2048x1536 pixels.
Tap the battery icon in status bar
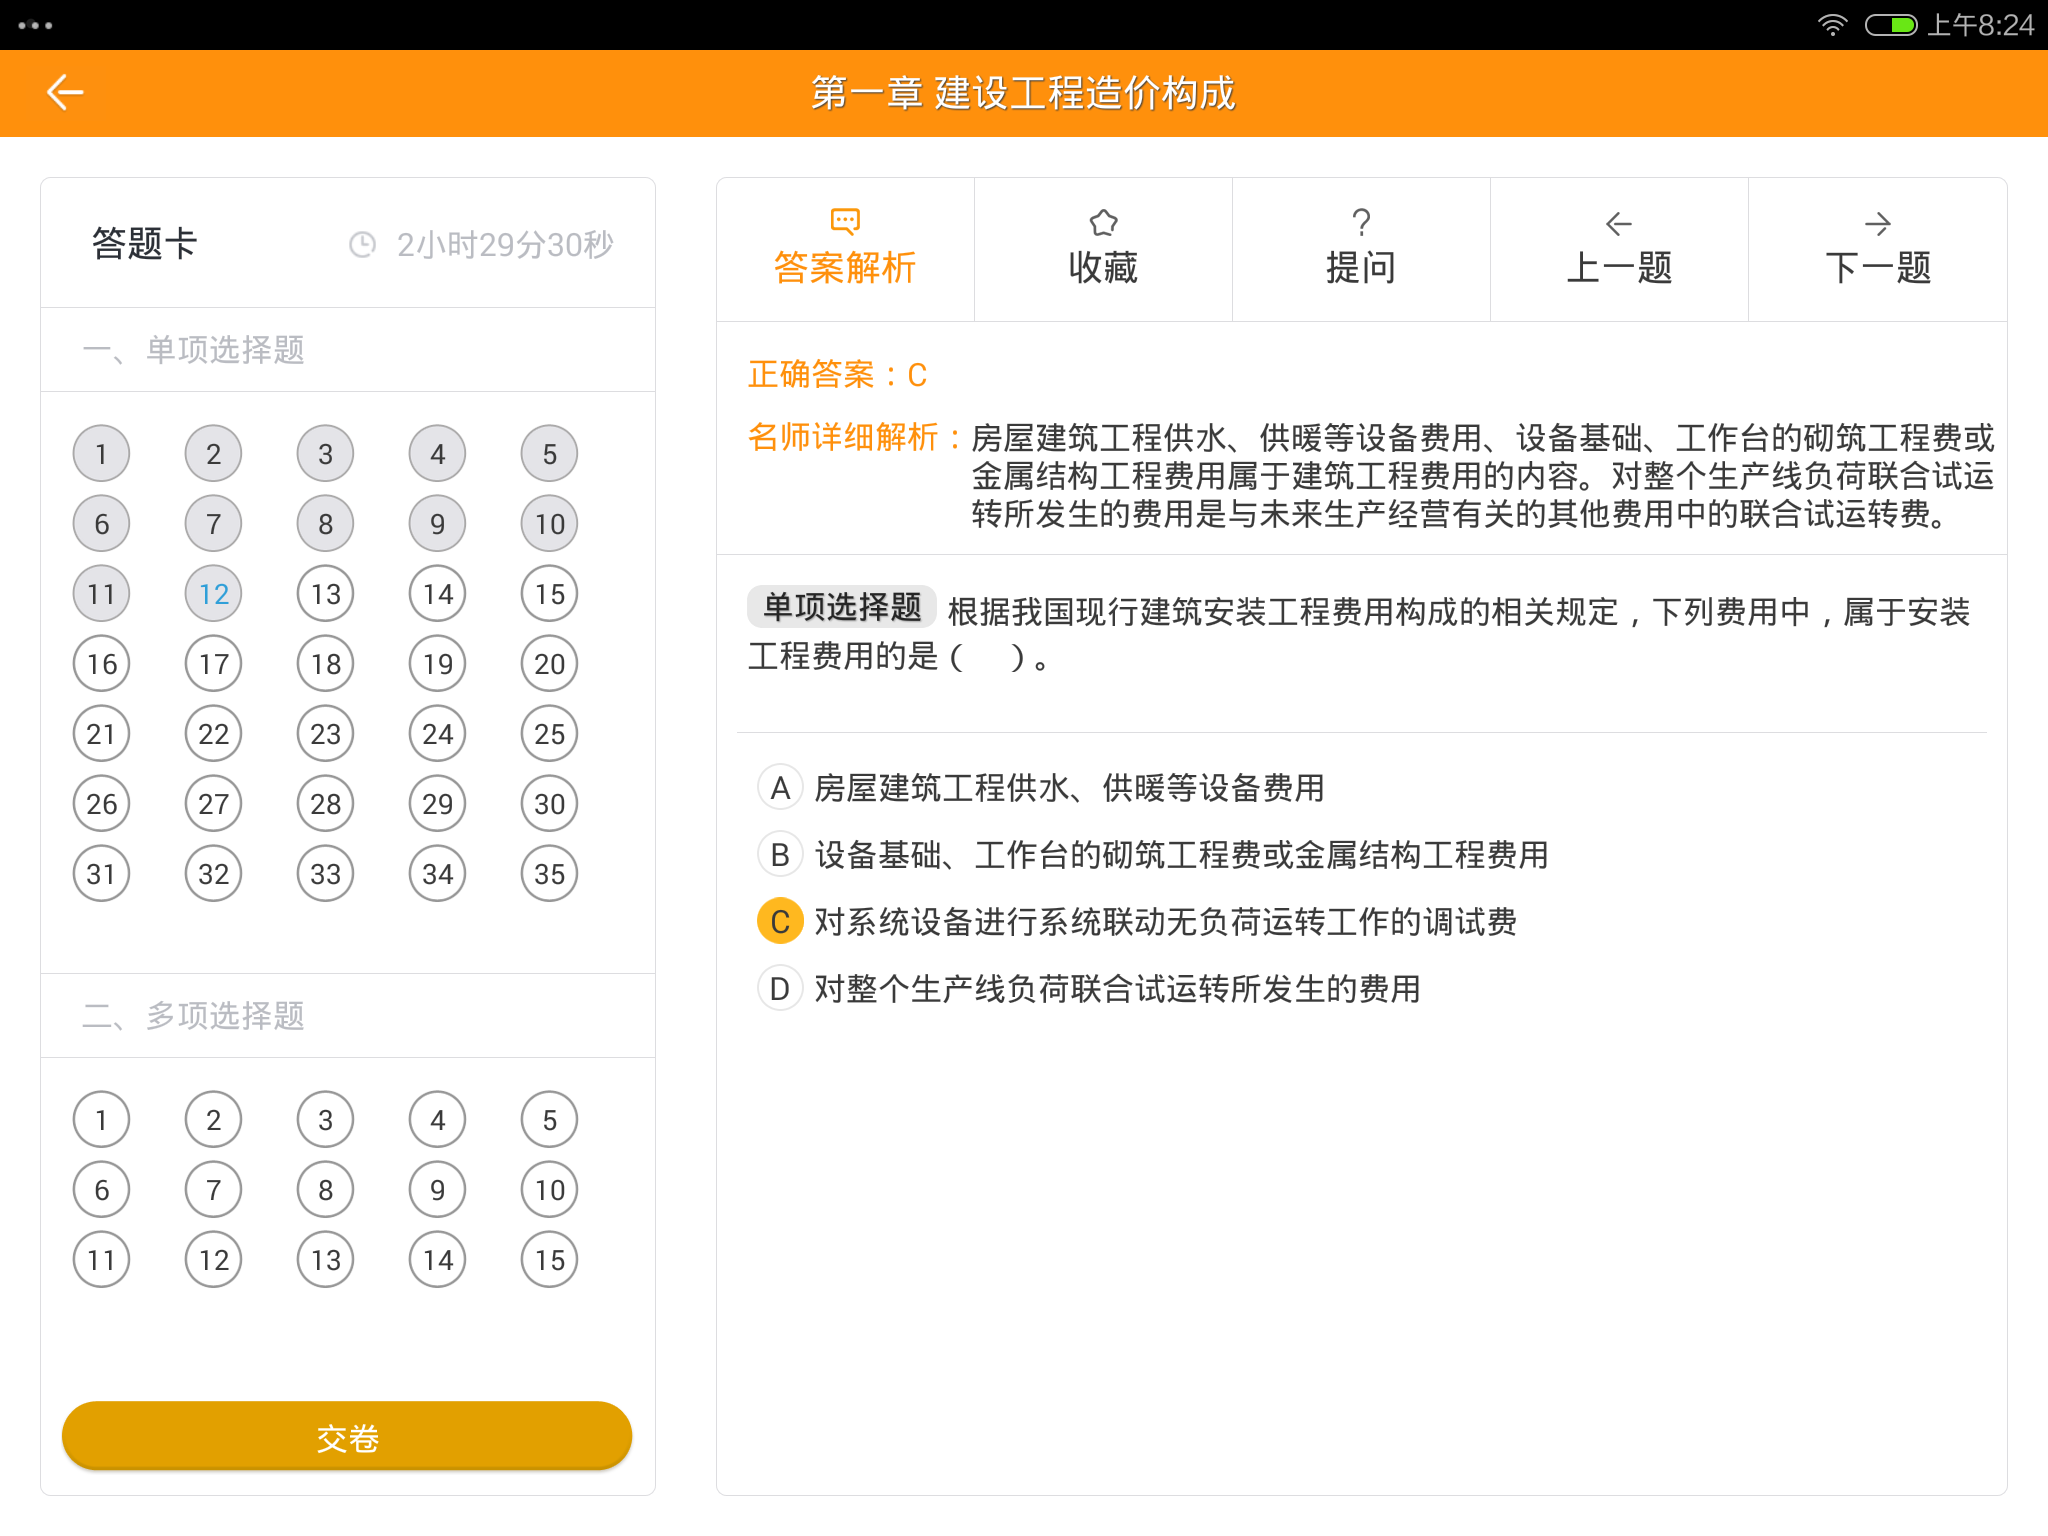pos(1890,25)
